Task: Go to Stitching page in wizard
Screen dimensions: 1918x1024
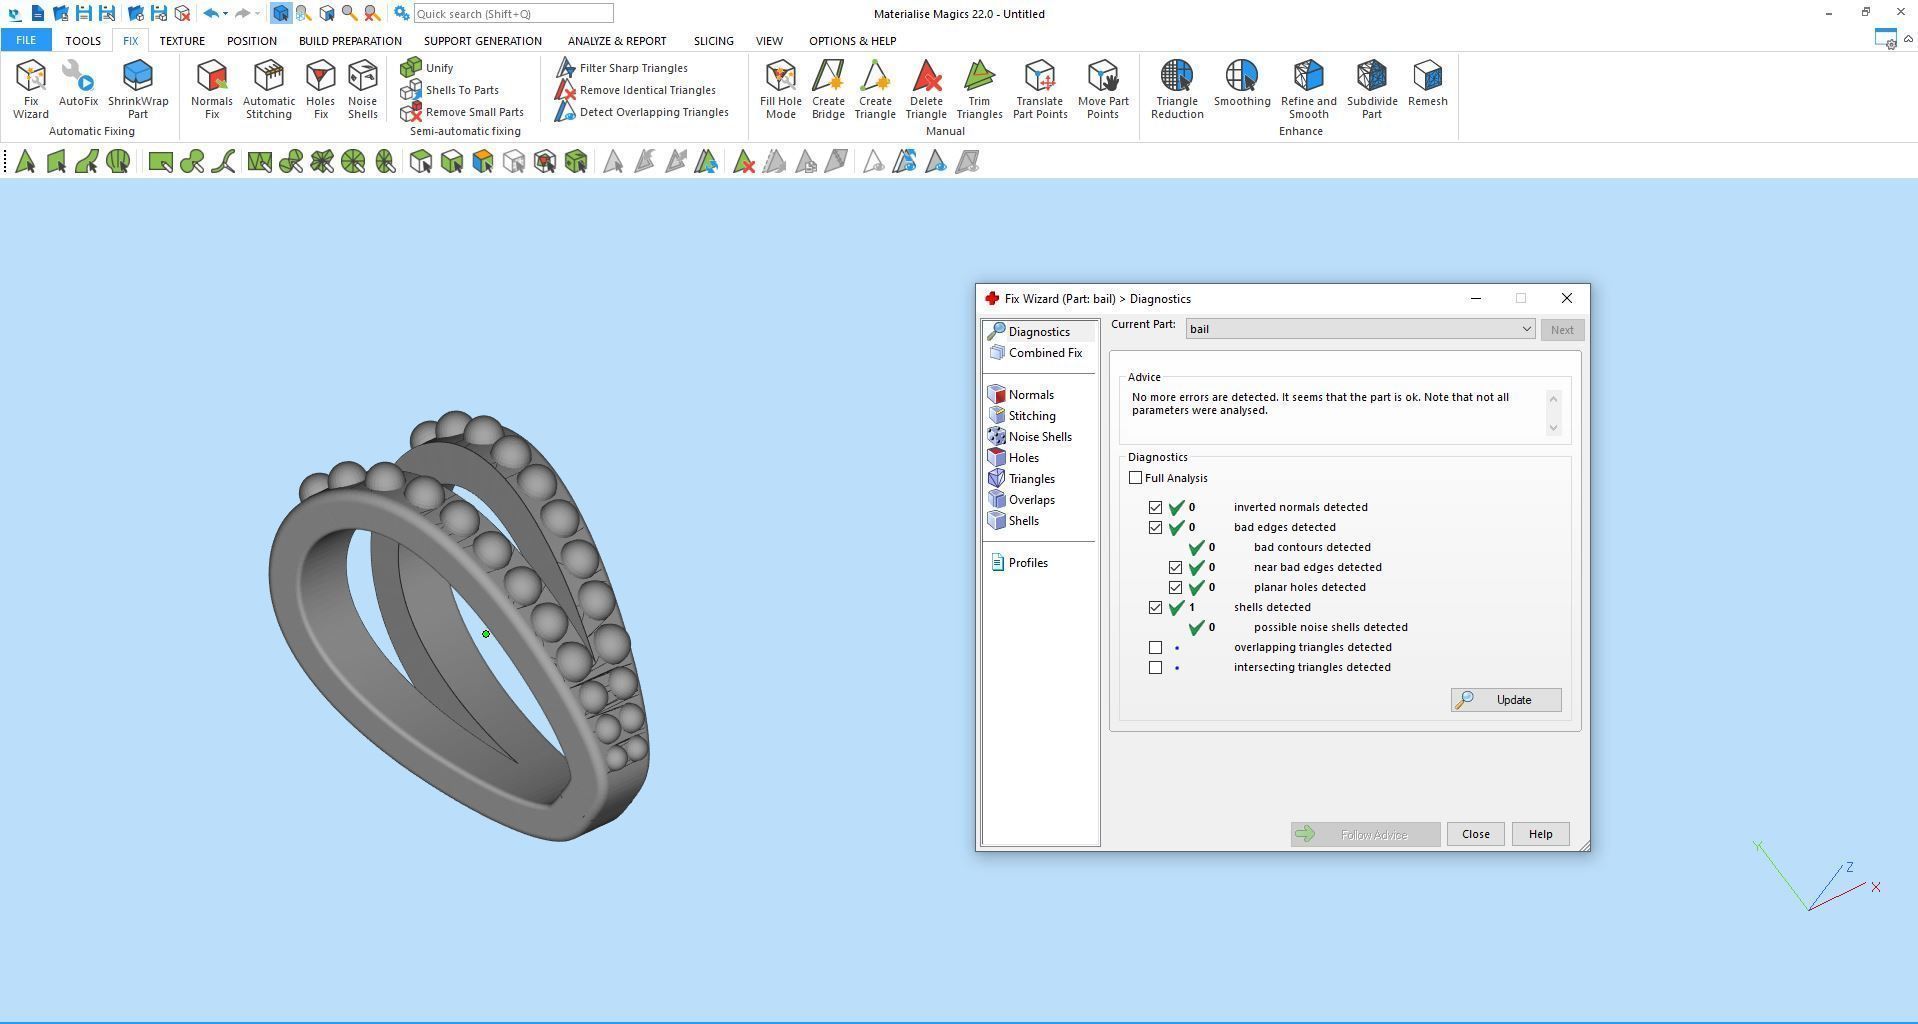Action: [1022, 416]
